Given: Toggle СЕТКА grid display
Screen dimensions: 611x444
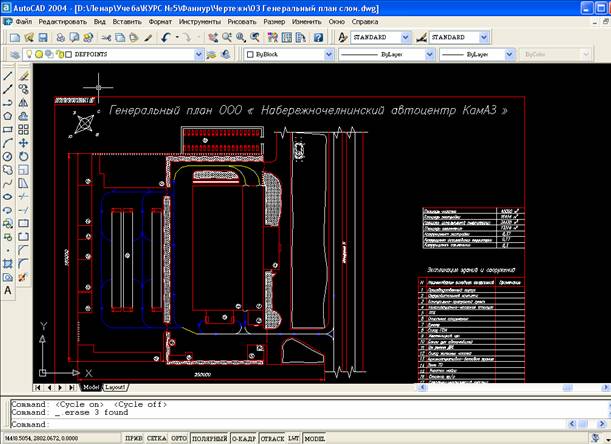Looking at the screenshot, I should tap(157, 439).
